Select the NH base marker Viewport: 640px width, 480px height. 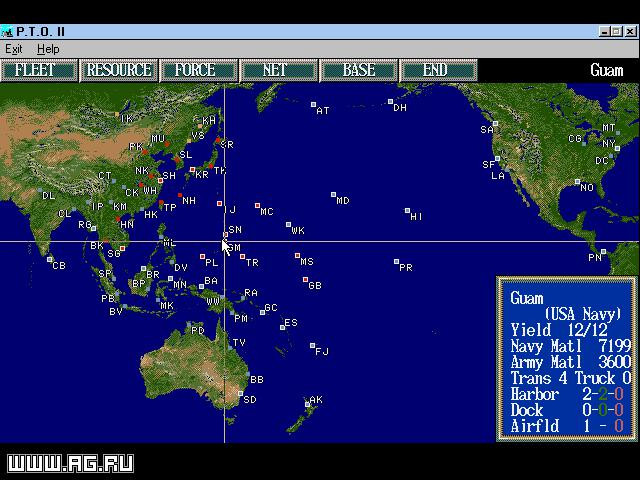[180, 195]
